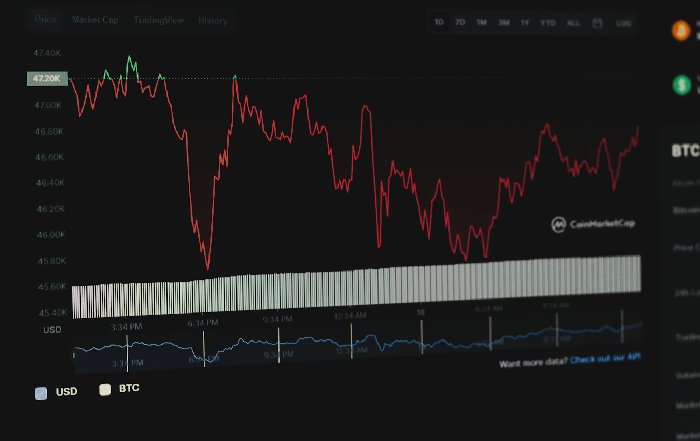Toggle the USD legend checkbox
700x441 pixels.
tap(41, 393)
